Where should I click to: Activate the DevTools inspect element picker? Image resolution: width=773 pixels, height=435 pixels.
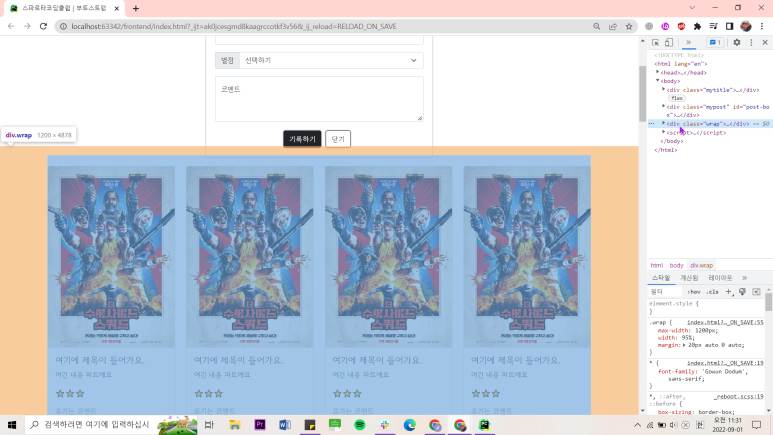[x=656, y=43]
